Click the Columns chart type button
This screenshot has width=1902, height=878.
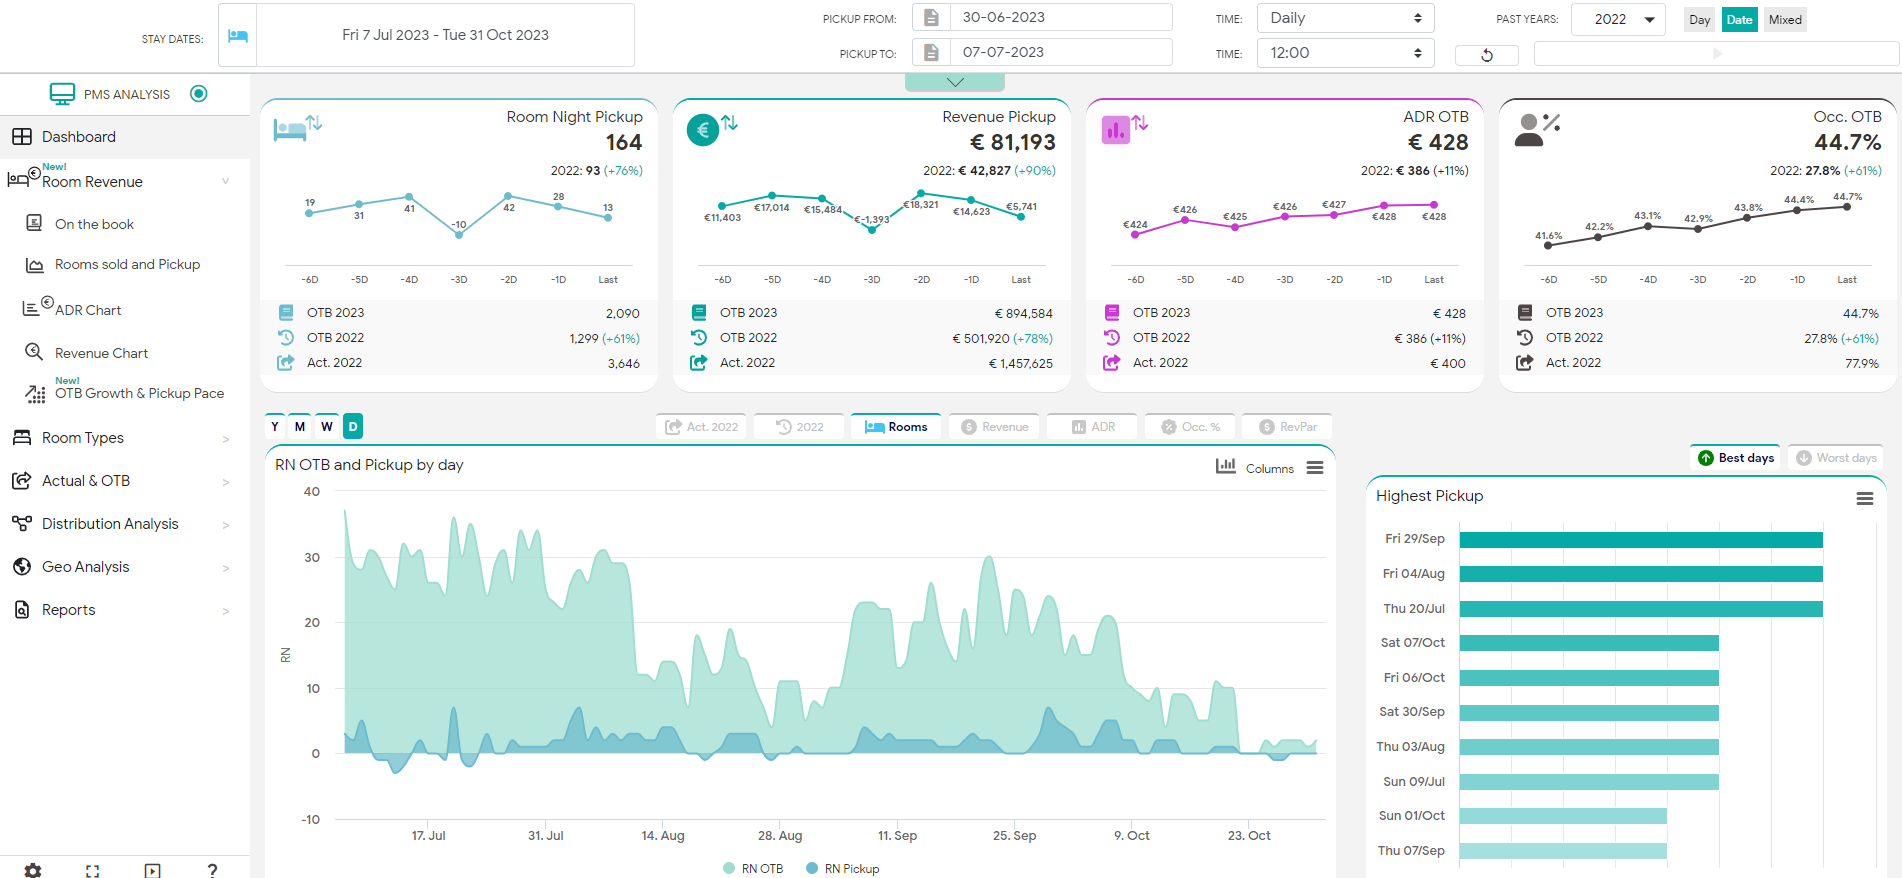pos(1255,468)
